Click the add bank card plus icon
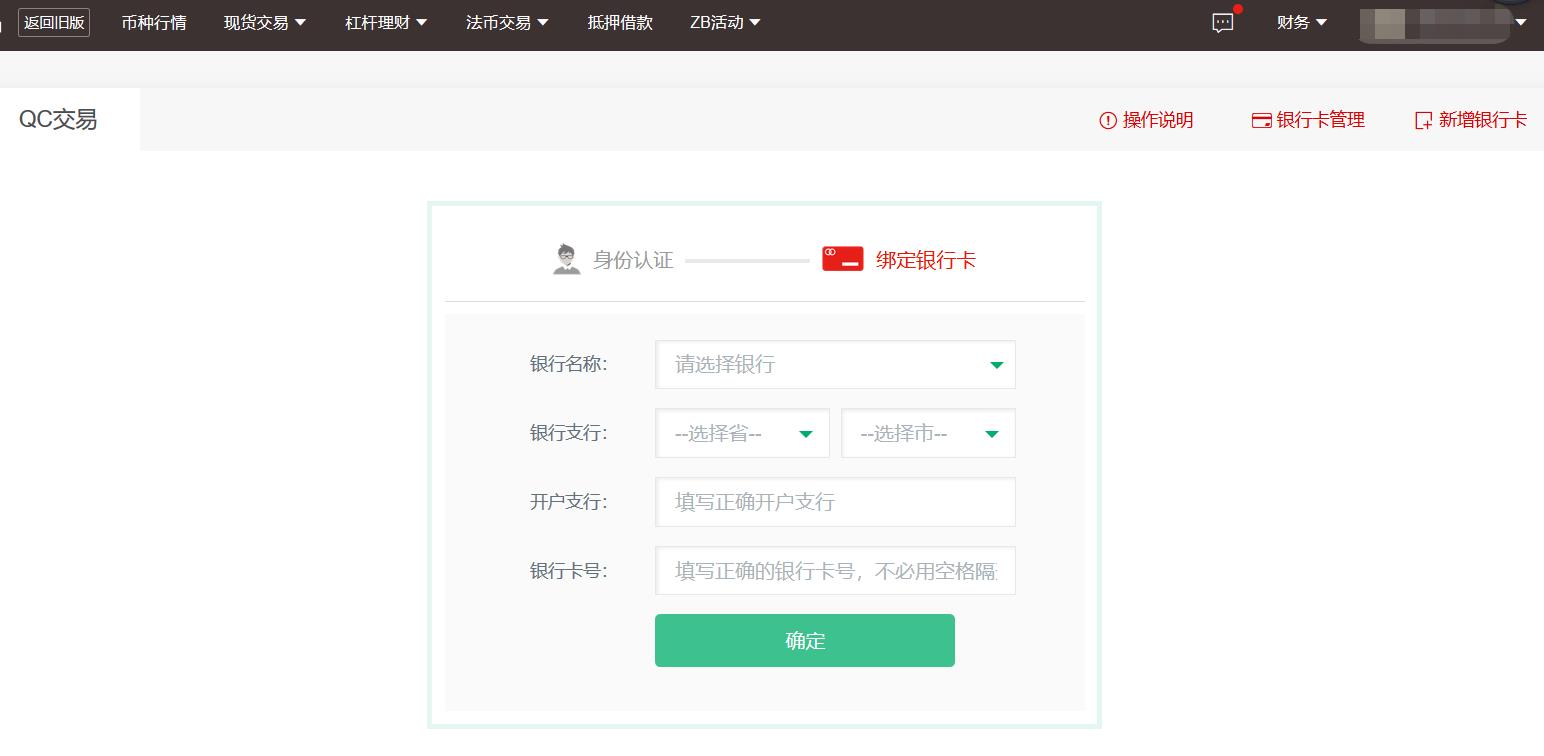 click(x=1423, y=120)
